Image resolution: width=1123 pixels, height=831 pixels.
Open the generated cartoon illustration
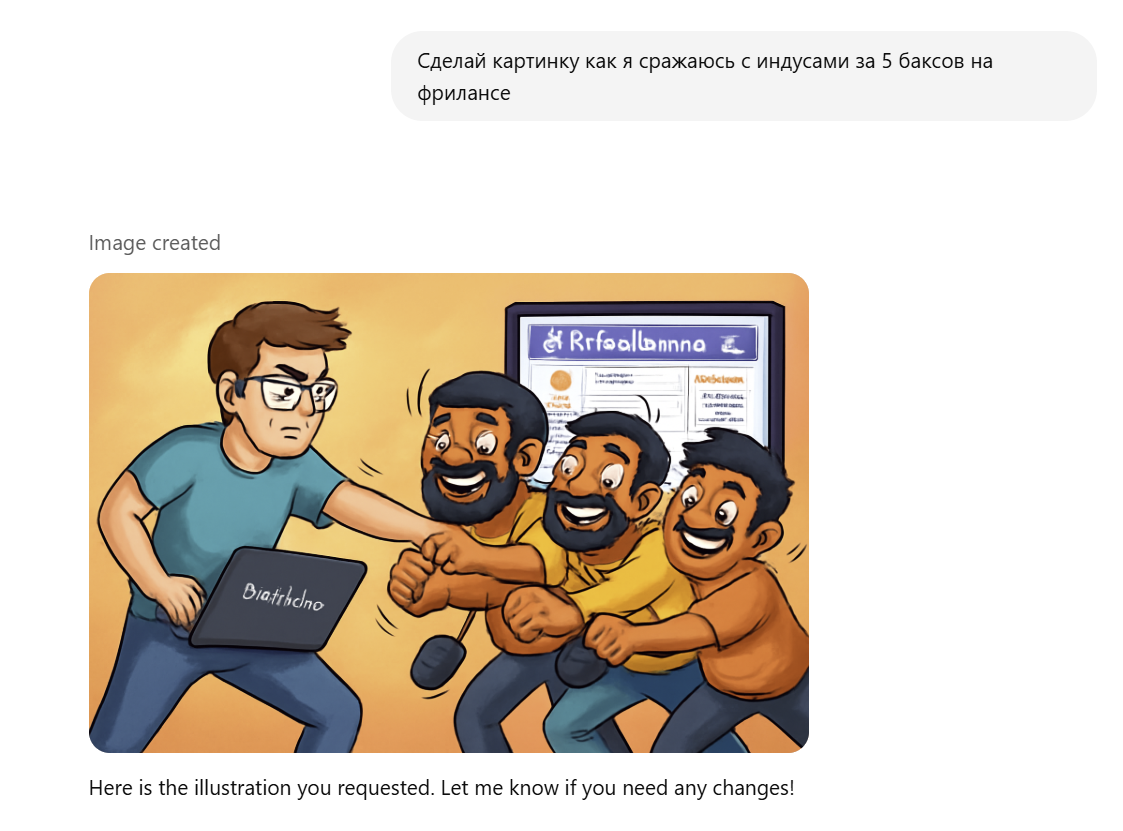click(448, 512)
